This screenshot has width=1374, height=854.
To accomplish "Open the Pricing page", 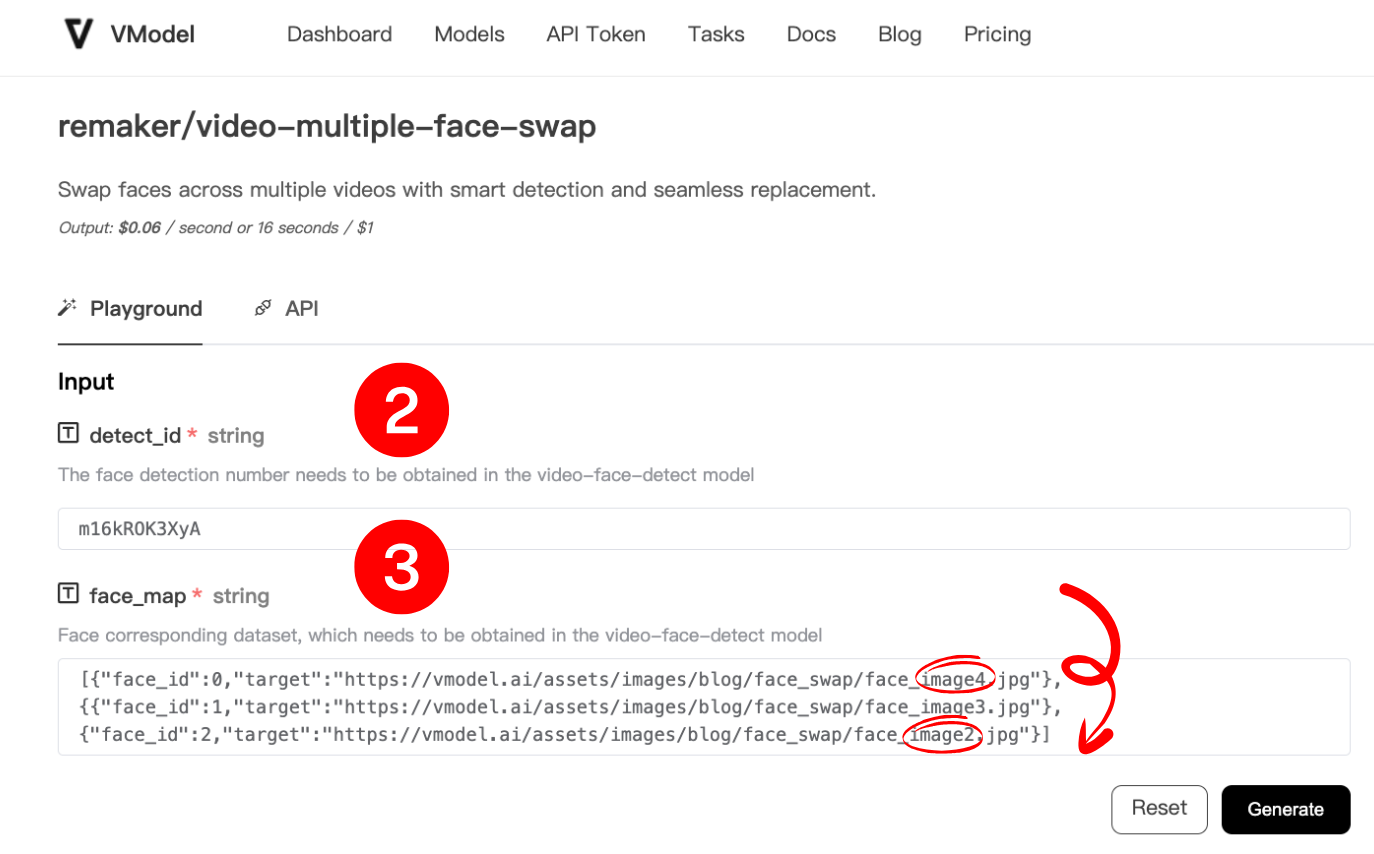I will (997, 34).
